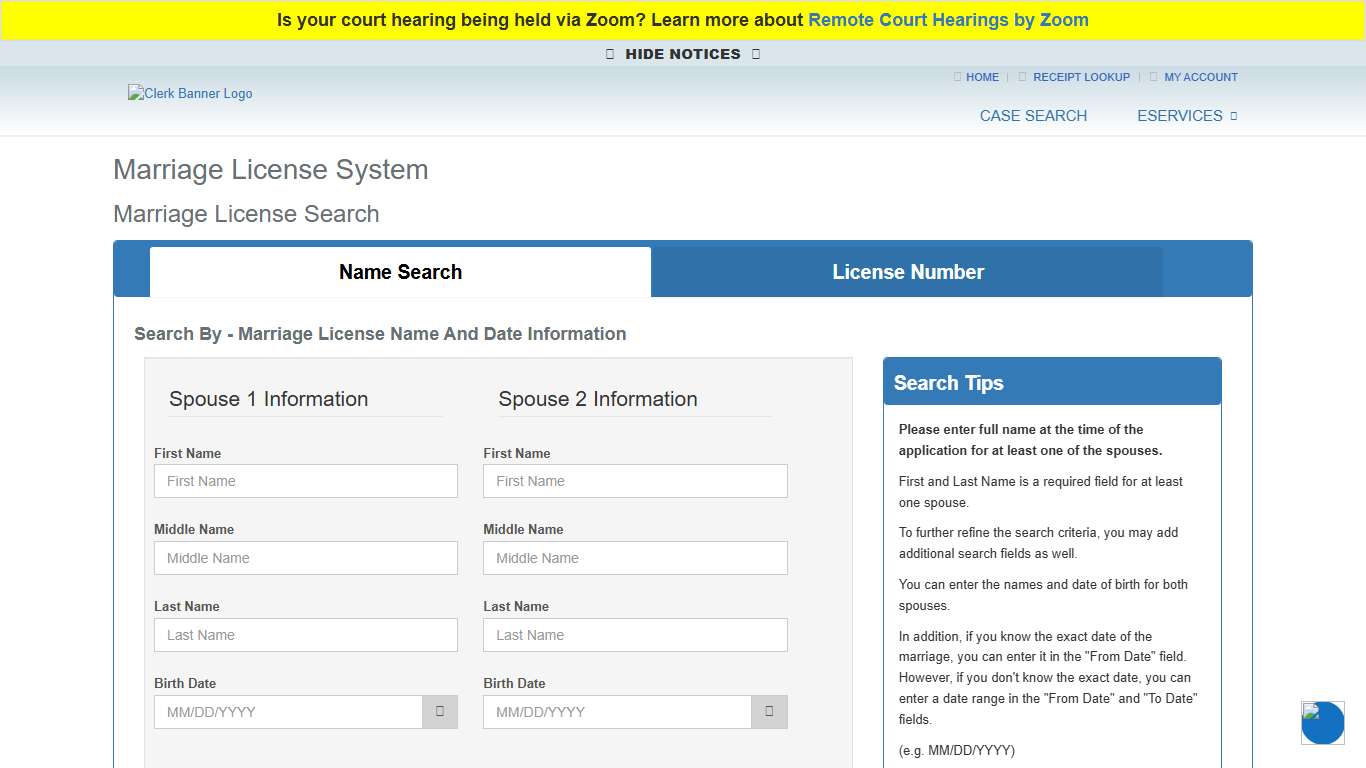Open the Receipt Lookup icon
Image resolution: width=1366 pixels, height=768 pixels.
(1021, 77)
